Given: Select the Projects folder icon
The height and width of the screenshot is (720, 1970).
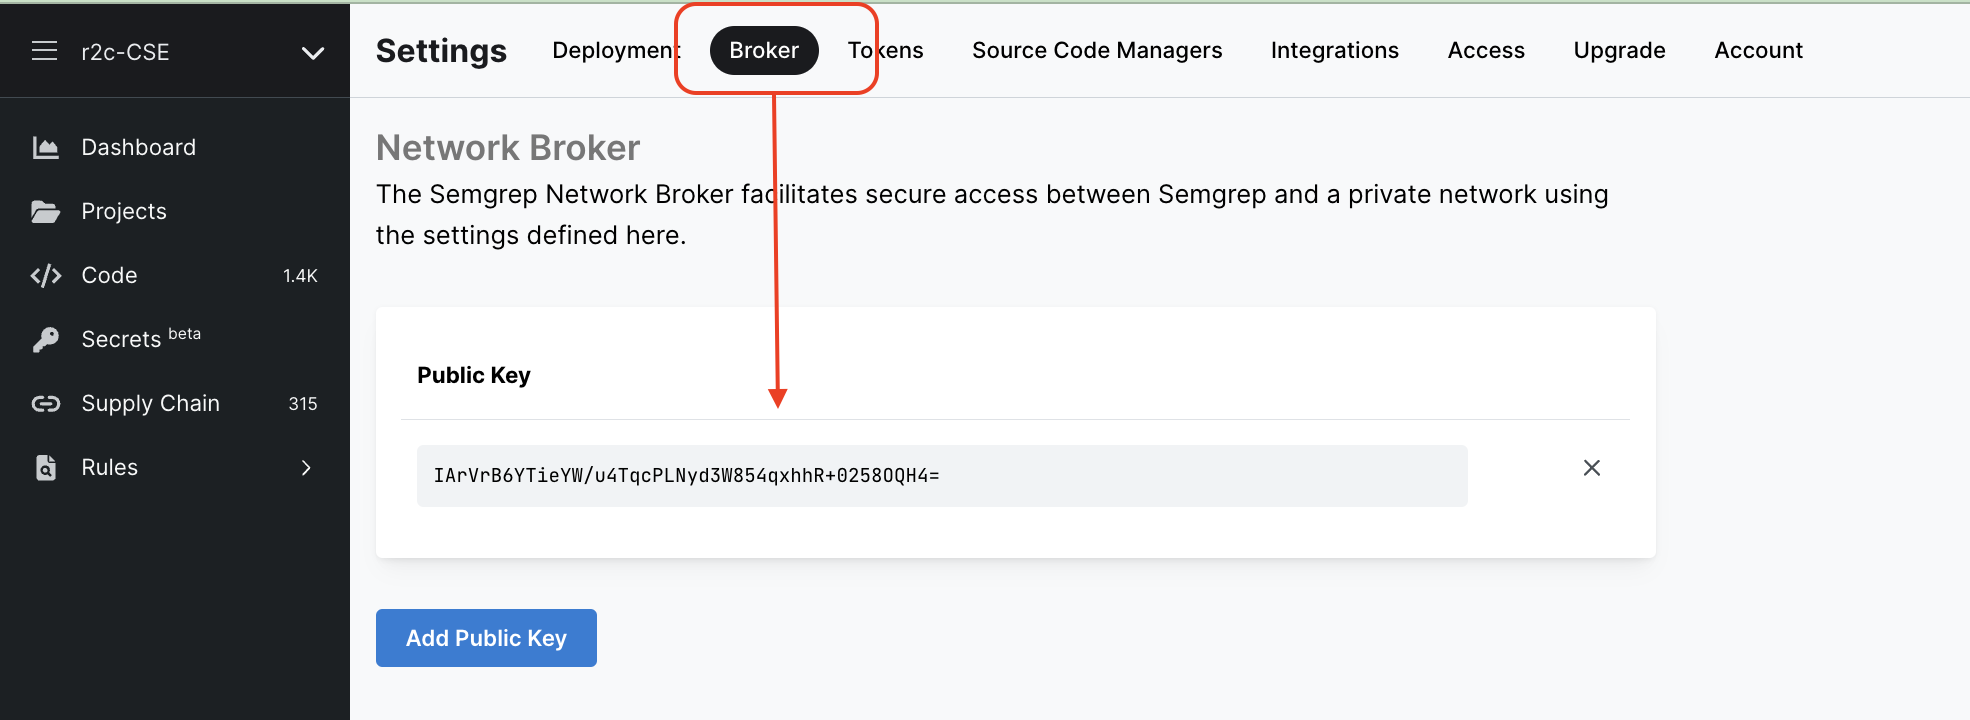Looking at the screenshot, I should 46,211.
